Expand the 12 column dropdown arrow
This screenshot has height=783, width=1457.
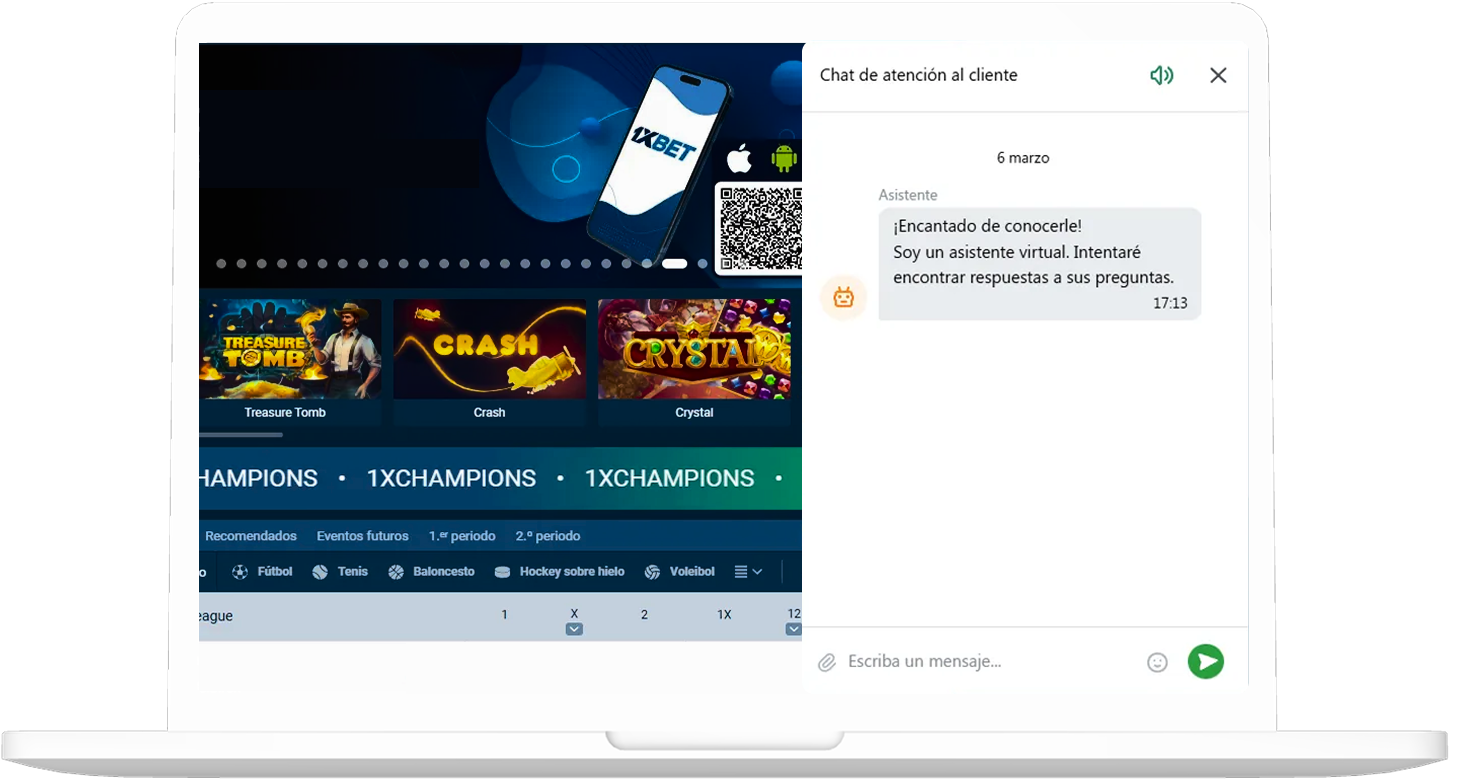pos(794,629)
